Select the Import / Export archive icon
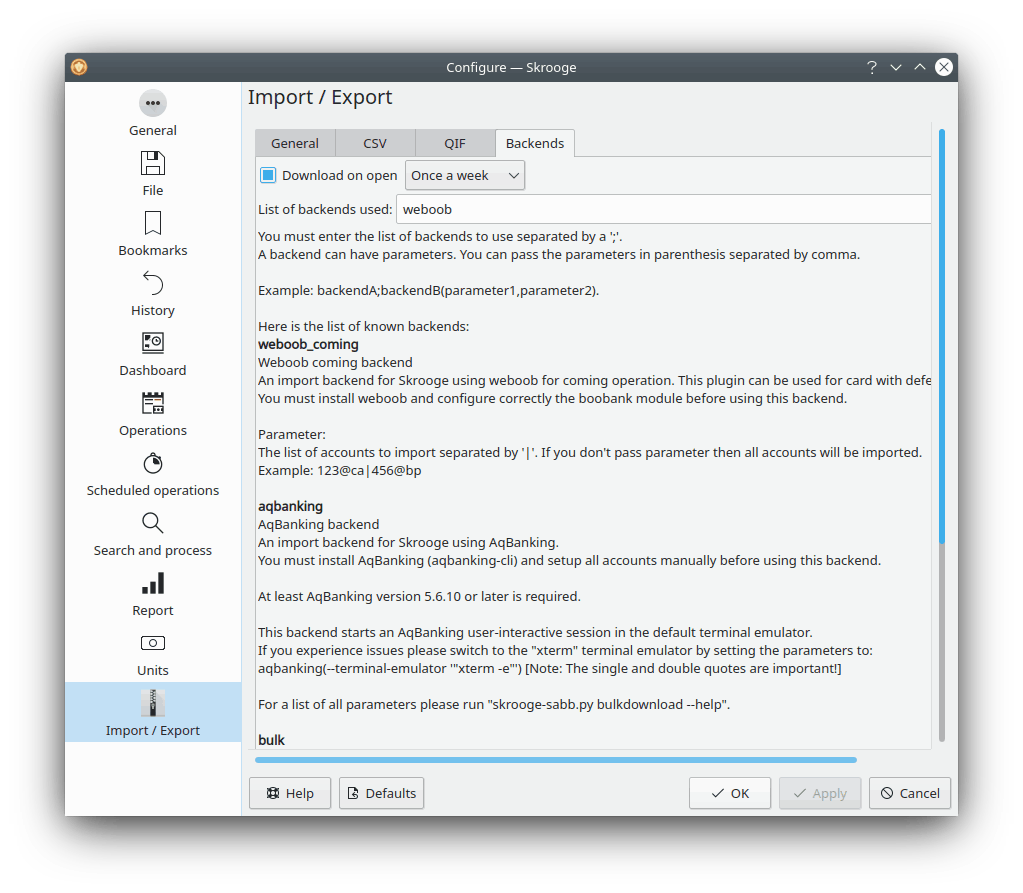This screenshot has width=1023, height=893. pyautogui.click(x=153, y=703)
